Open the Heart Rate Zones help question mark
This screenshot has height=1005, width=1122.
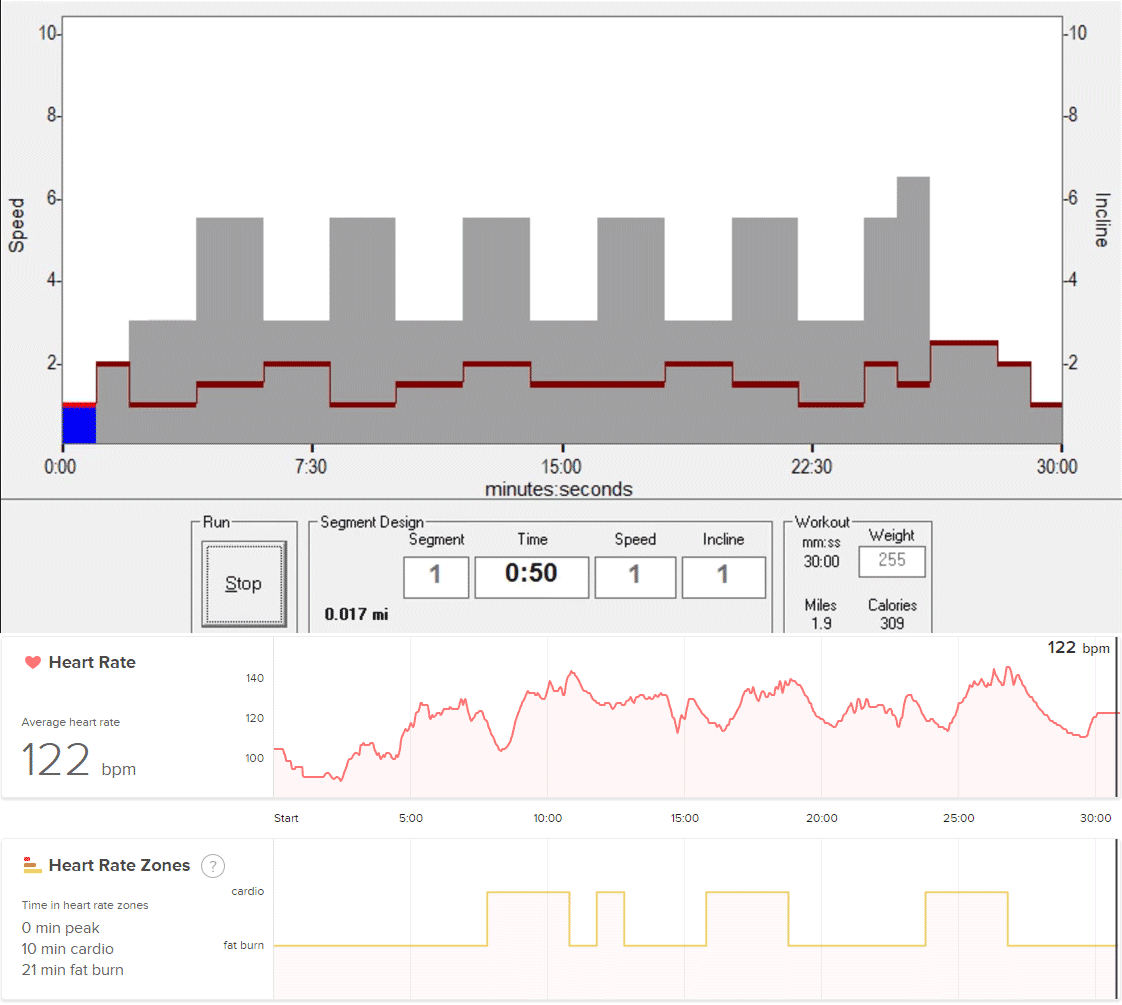point(211,866)
